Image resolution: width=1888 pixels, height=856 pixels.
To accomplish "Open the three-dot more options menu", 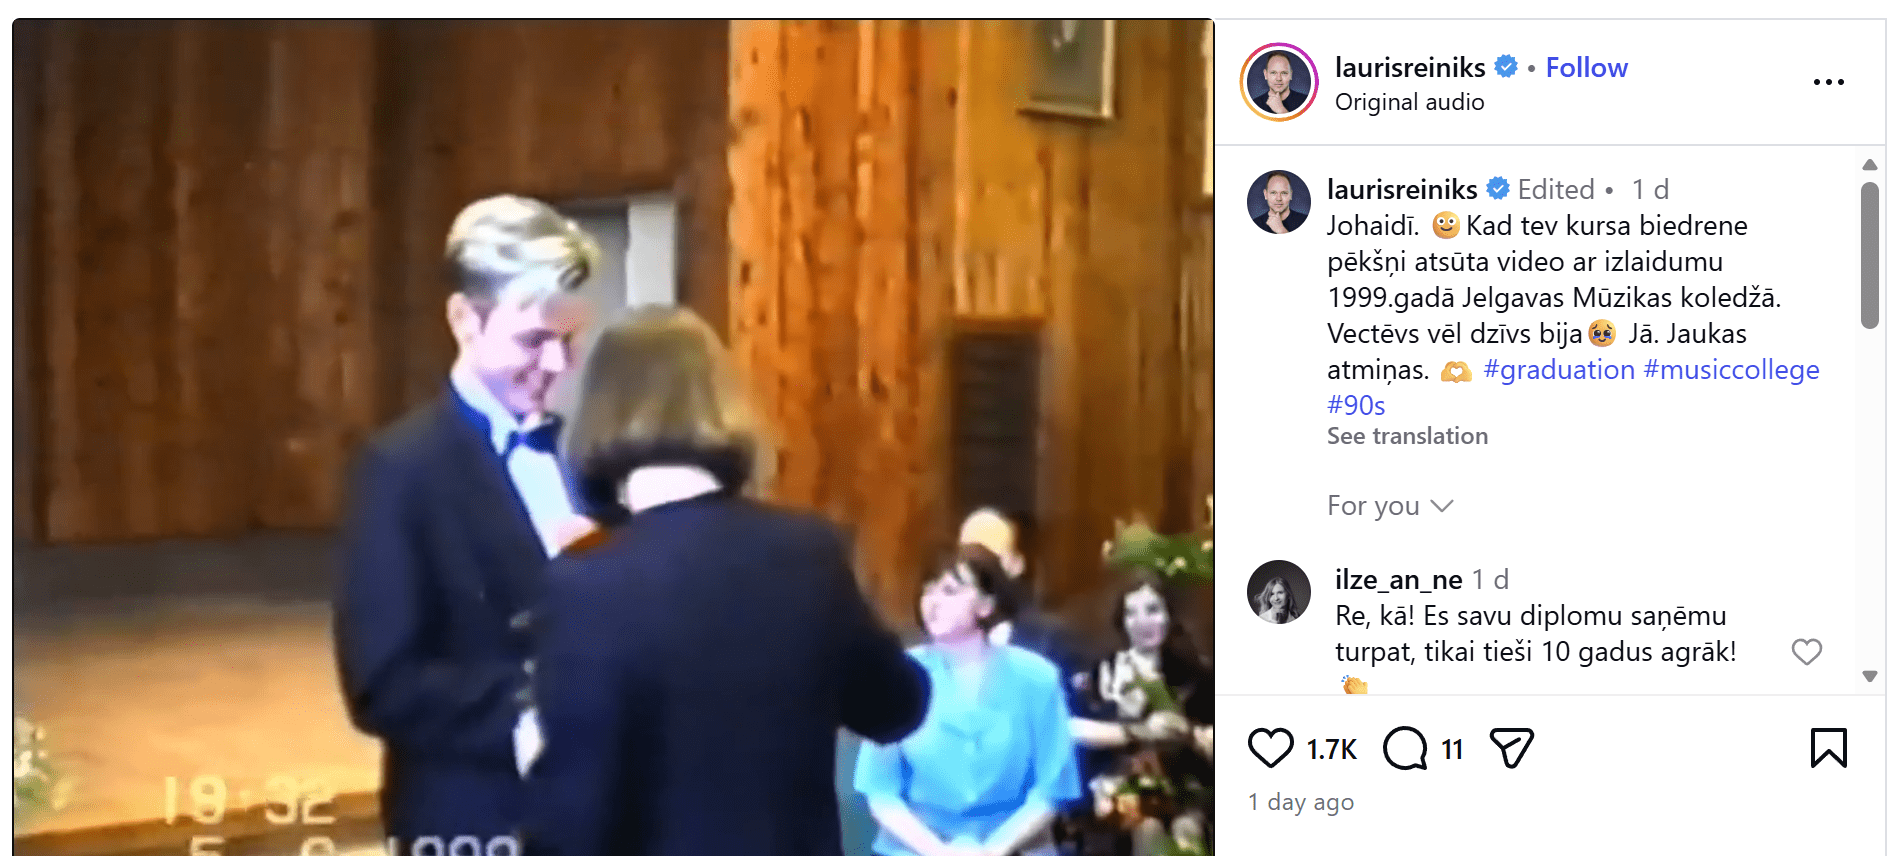I will click(x=1828, y=82).
